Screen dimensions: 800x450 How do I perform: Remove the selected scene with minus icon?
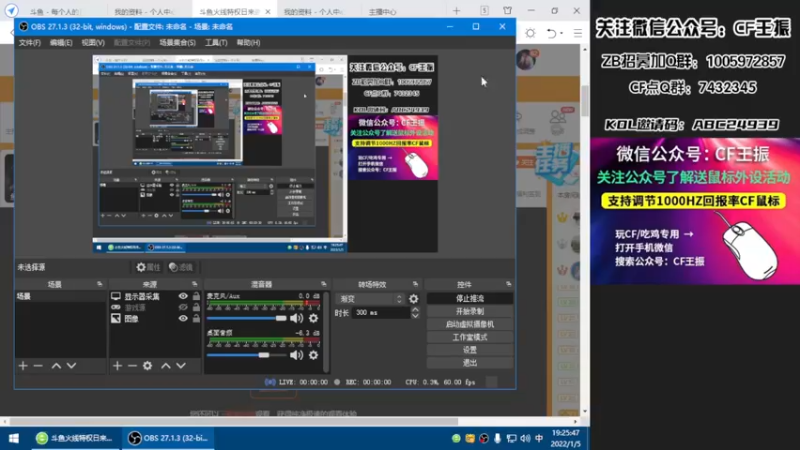coord(38,366)
